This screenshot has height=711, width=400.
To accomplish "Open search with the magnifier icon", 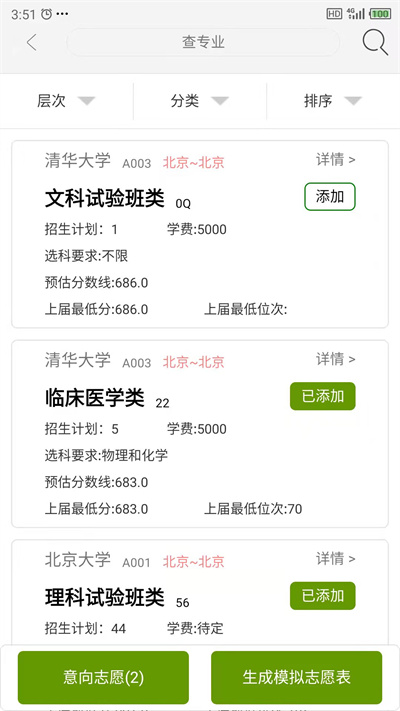I will coord(375,42).
